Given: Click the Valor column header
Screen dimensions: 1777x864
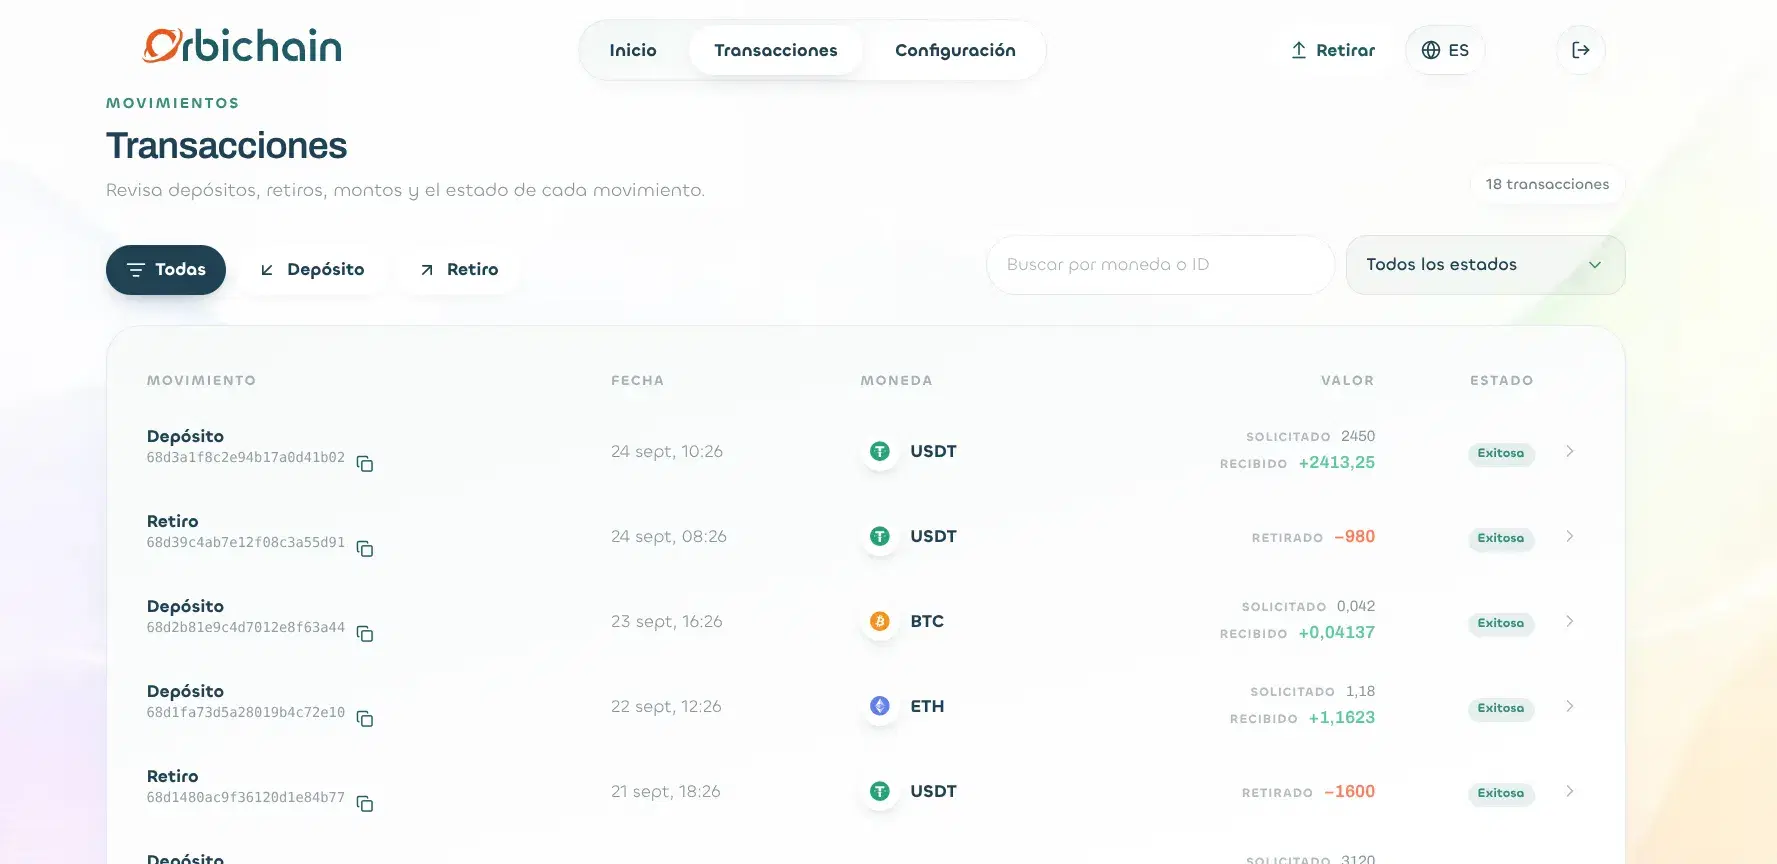Looking at the screenshot, I should pos(1347,381).
